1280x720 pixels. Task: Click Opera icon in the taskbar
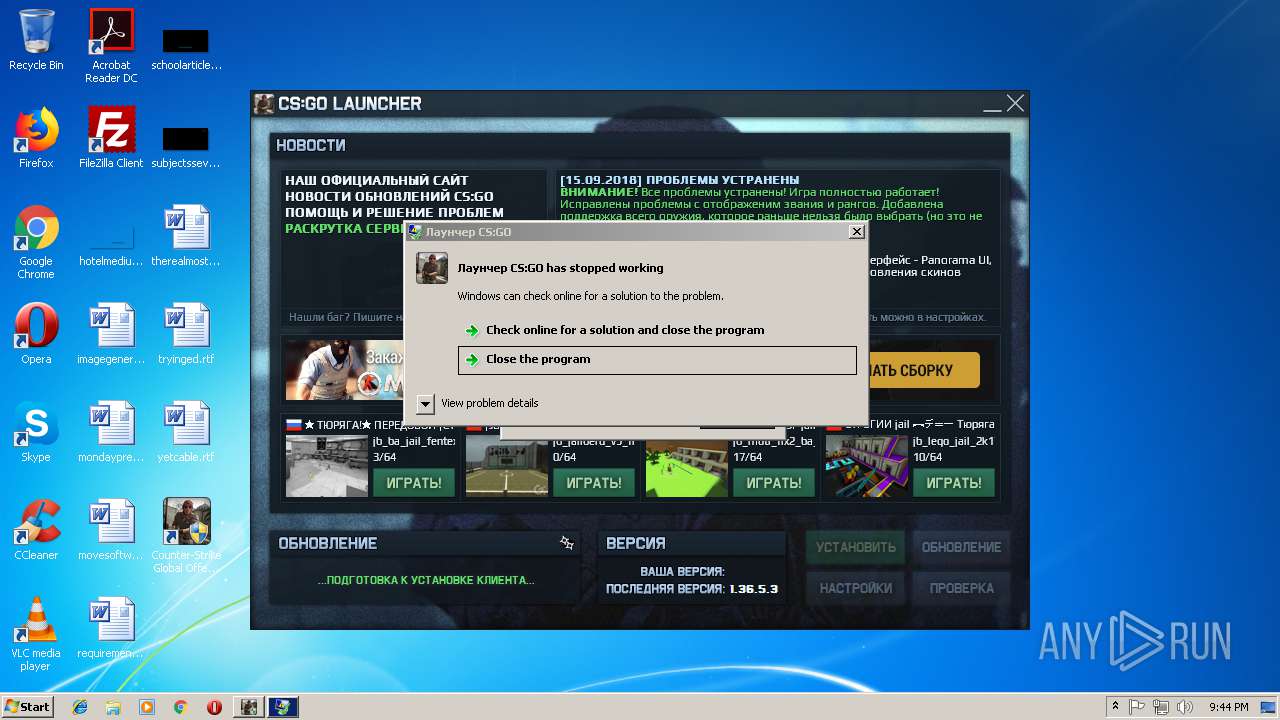click(214, 707)
